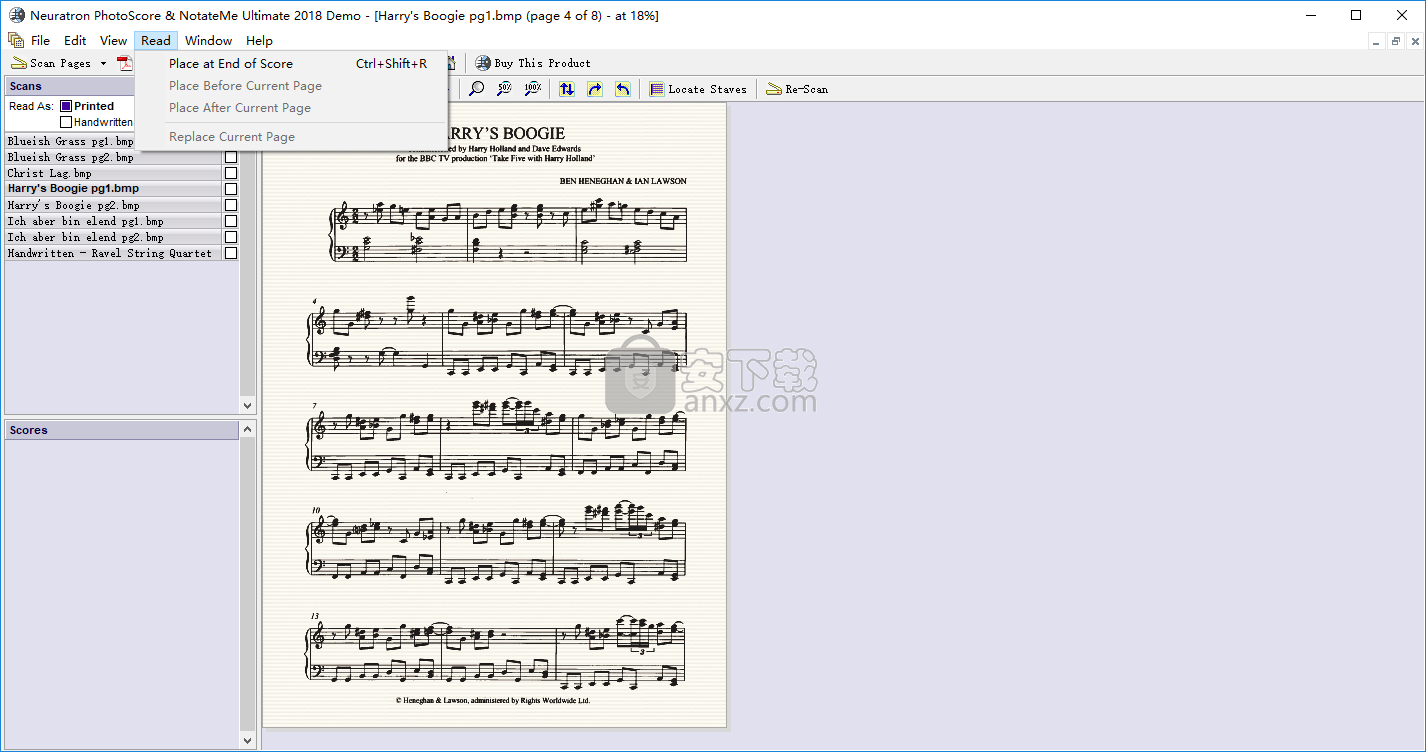The width and height of the screenshot is (1426, 752).
Task: Tick checkbox for Christ Lag.bmp
Action: pos(231,173)
